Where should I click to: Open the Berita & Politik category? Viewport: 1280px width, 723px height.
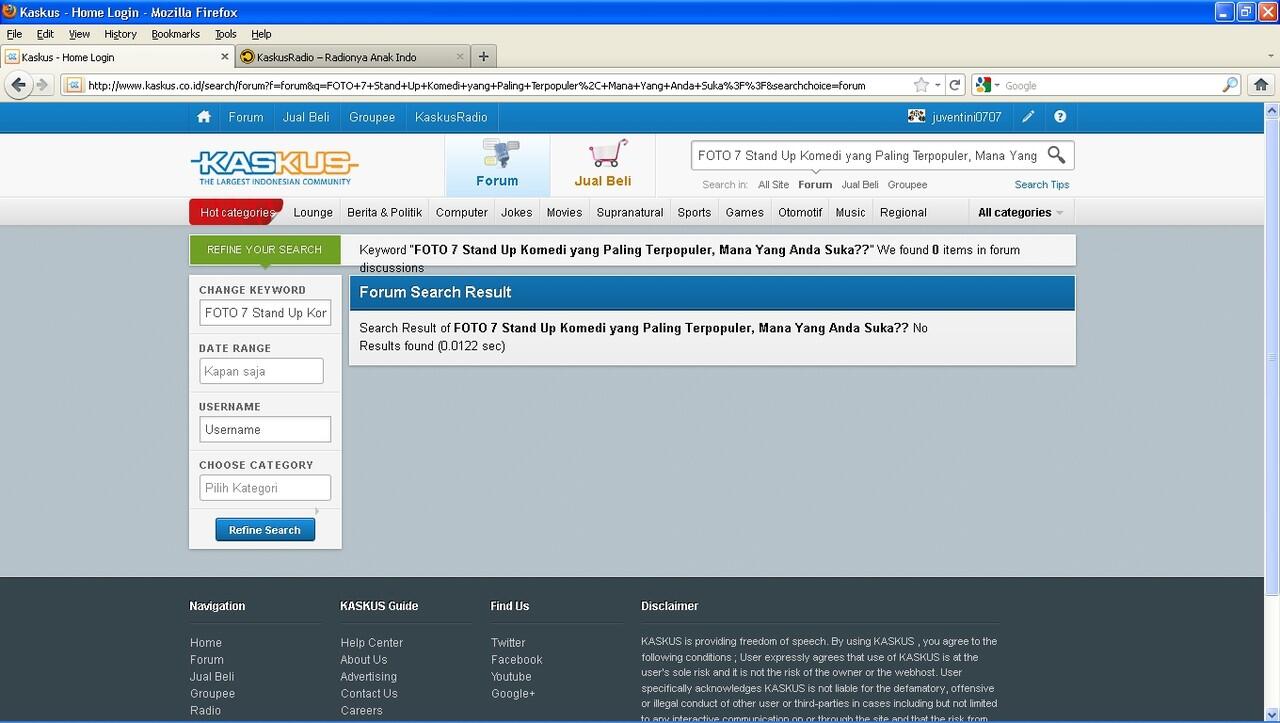[x=385, y=212]
